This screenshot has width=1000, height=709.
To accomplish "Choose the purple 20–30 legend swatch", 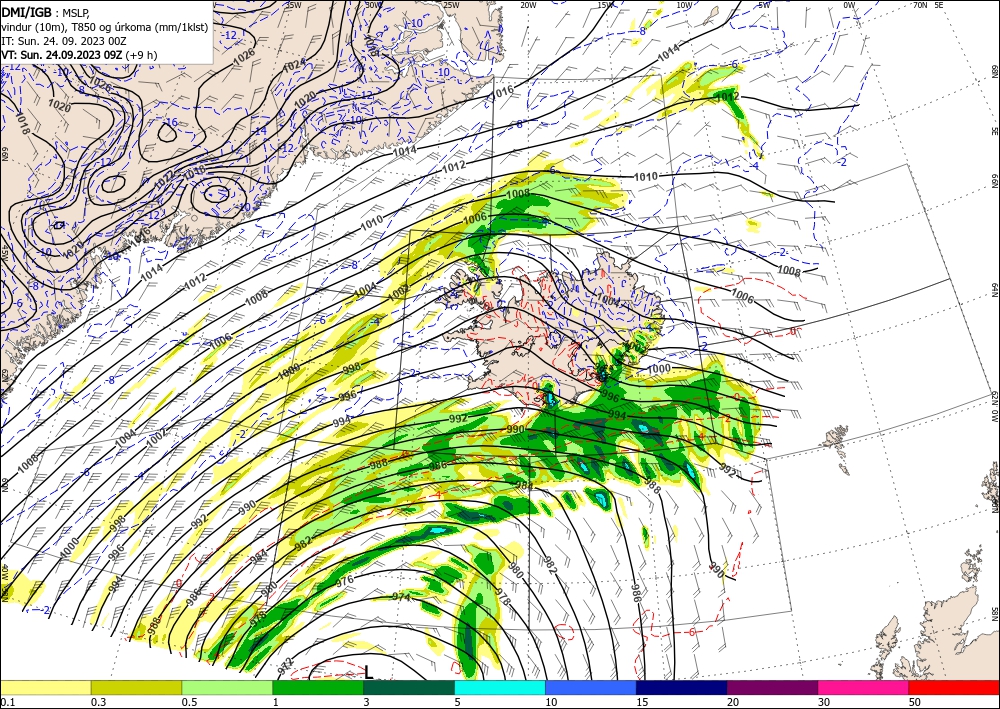I will pos(772,687).
